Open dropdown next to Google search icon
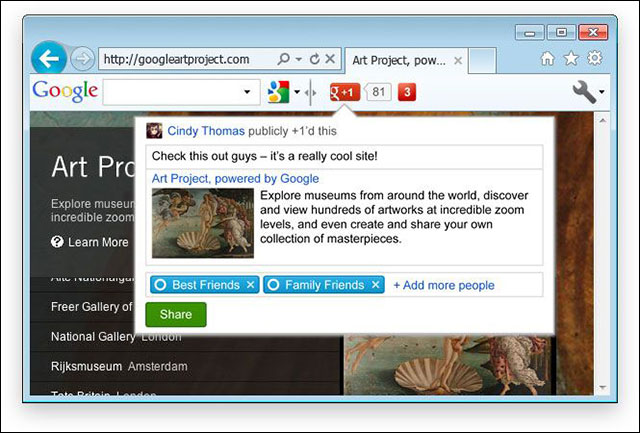This screenshot has width=640, height=433. (297, 92)
